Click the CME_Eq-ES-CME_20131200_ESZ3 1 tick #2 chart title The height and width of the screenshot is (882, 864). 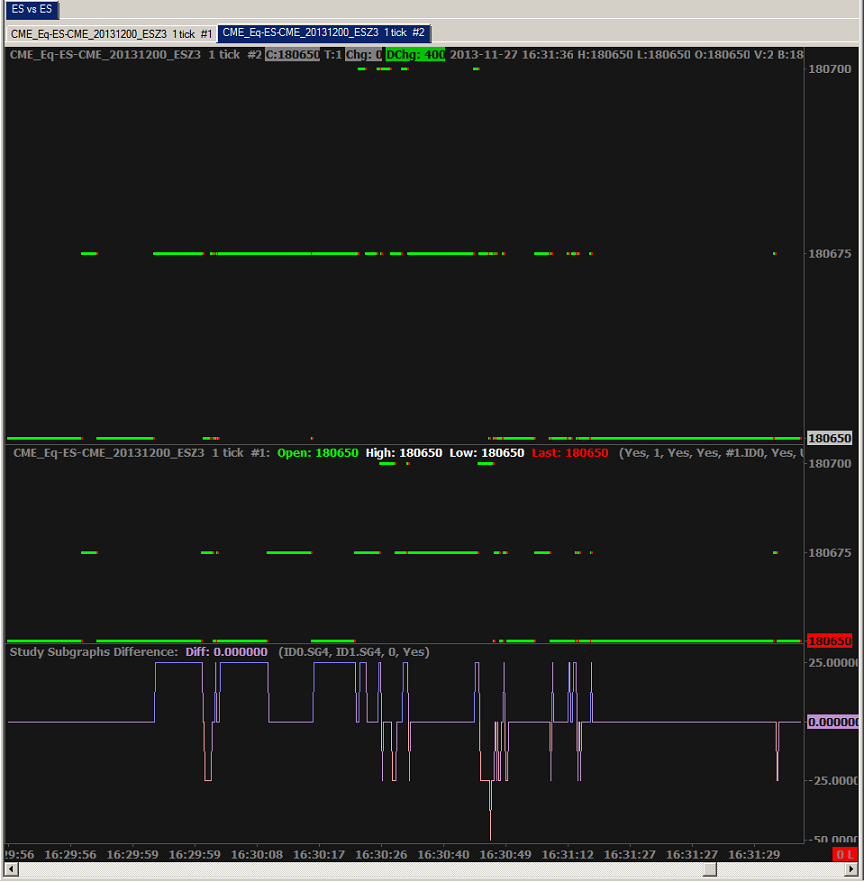point(136,55)
